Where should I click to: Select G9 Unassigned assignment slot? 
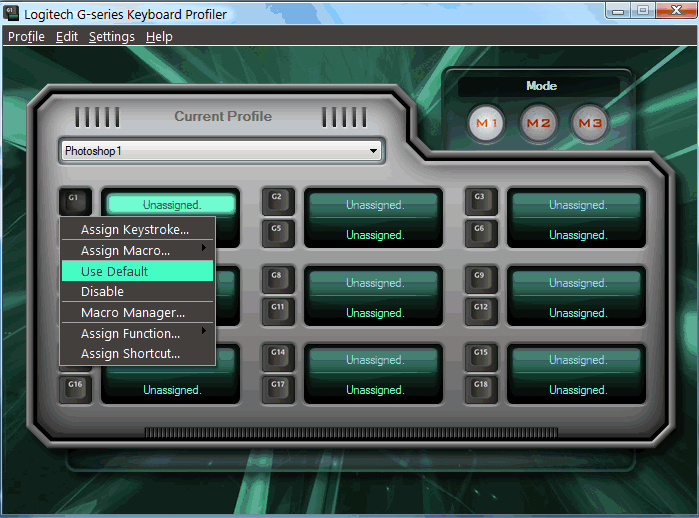[577, 283]
